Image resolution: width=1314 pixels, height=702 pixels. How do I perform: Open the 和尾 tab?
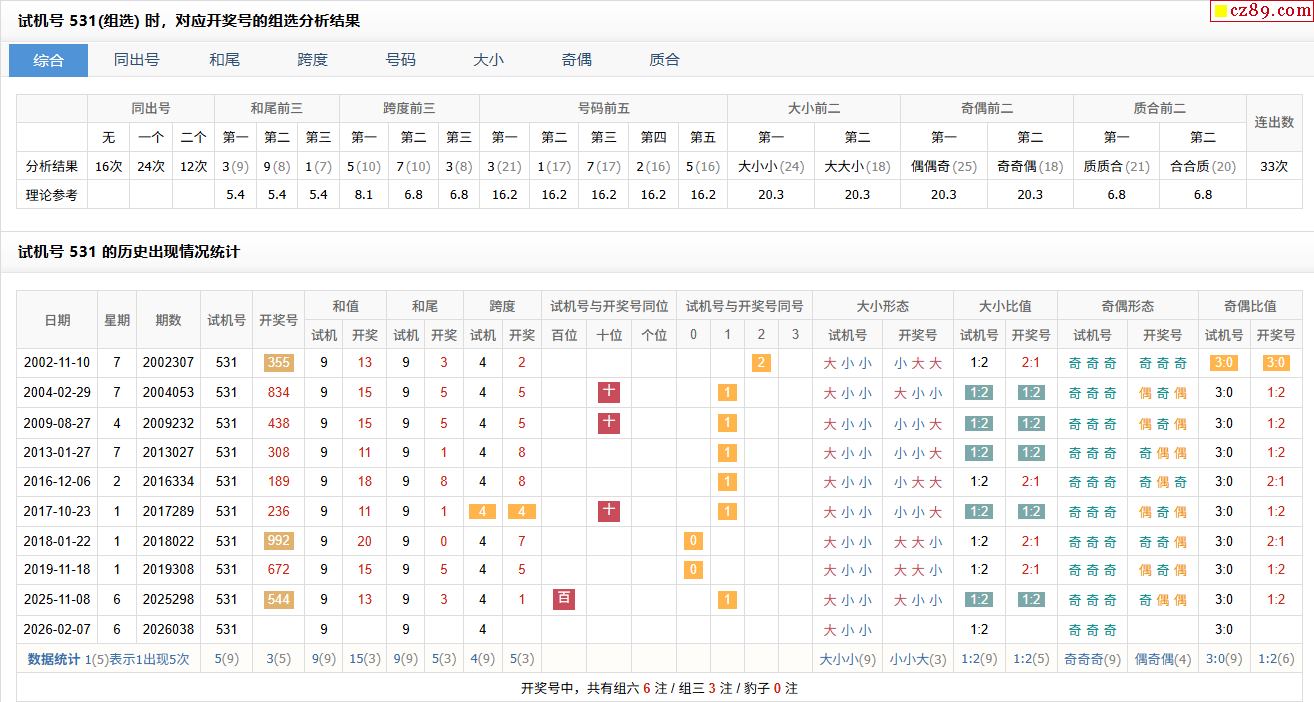point(224,60)
